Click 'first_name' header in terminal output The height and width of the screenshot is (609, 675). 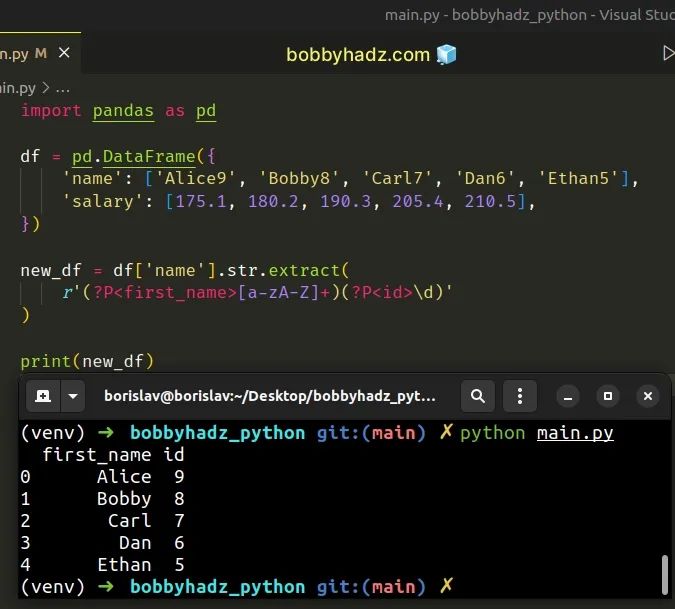(x=97, y=454)
